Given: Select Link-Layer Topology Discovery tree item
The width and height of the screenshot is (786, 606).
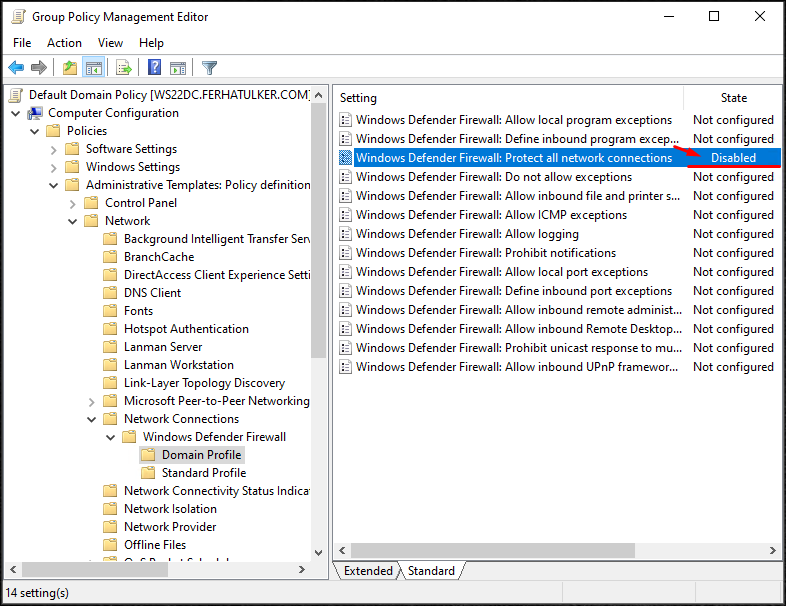Looking at the screenshot, I should pos(205,383).
